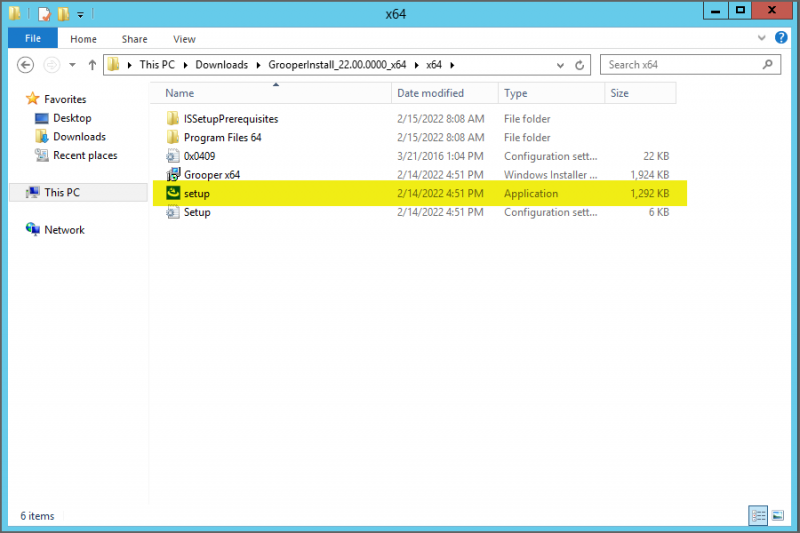Click the ISSetupPrerequisites folder icon

173,119
